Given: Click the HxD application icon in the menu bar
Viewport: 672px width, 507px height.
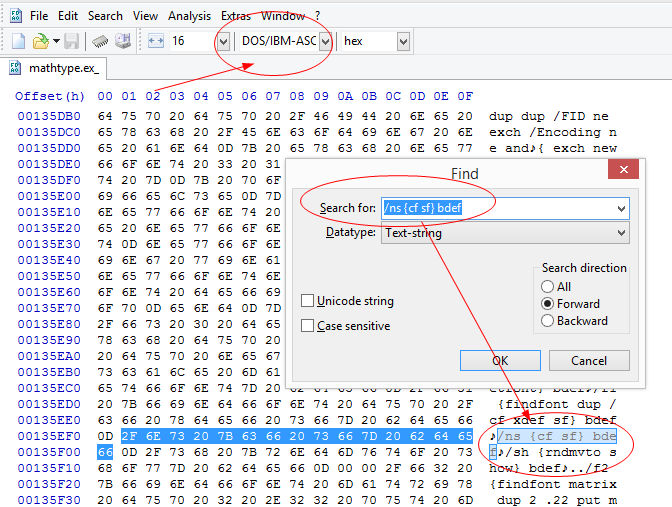Looking at the screenshot, I should click(x=16, y=16).
